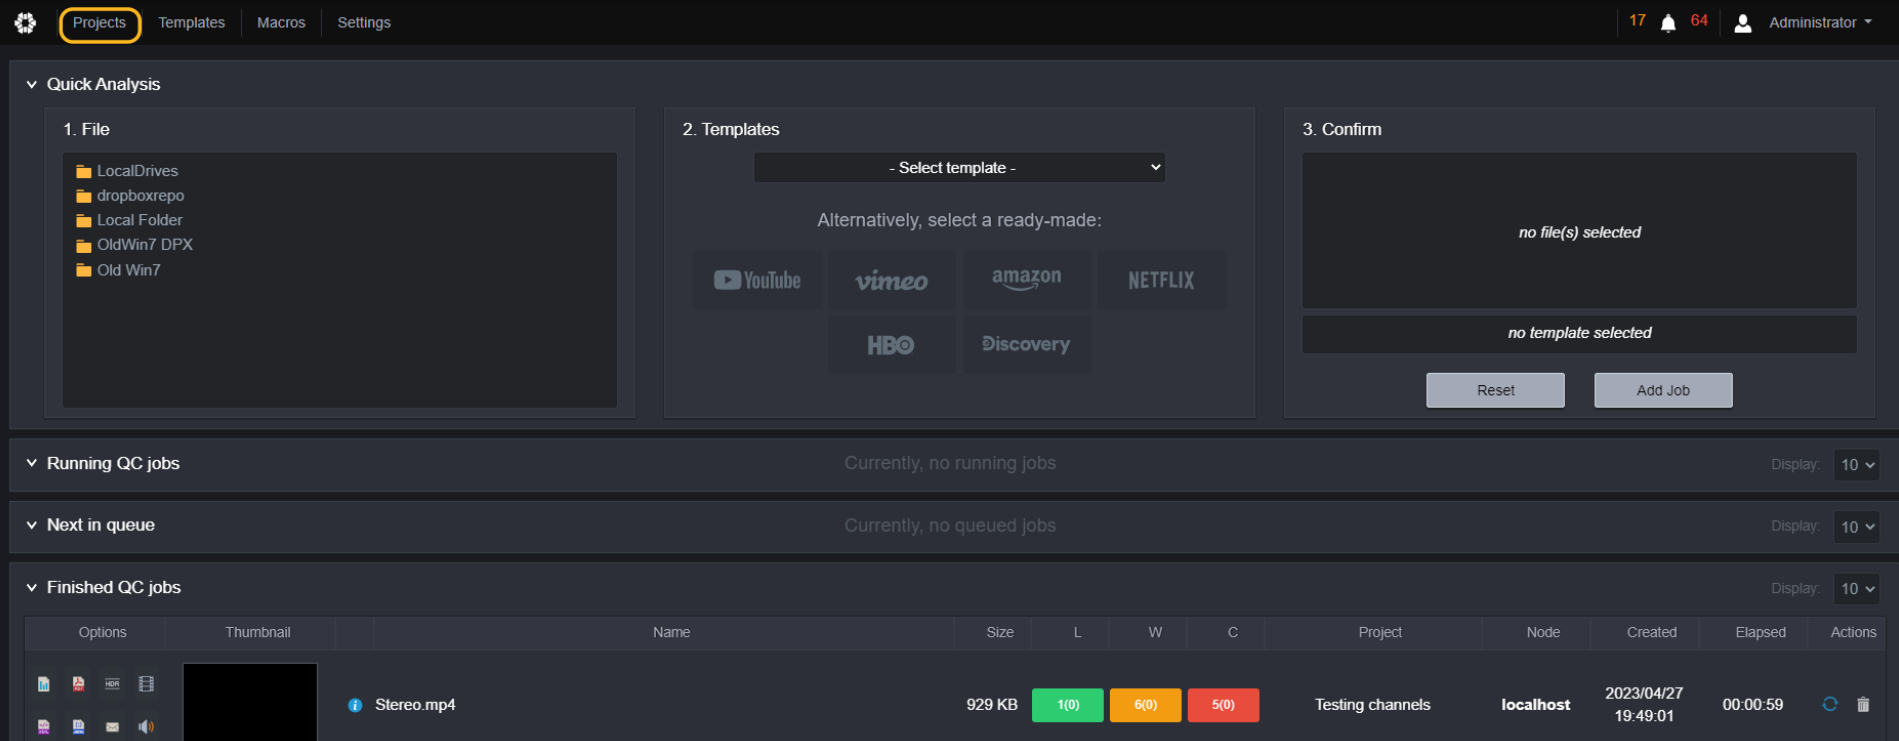Open the Select template dropdown
Screen dimensions: 1899x741
[959, 168]
